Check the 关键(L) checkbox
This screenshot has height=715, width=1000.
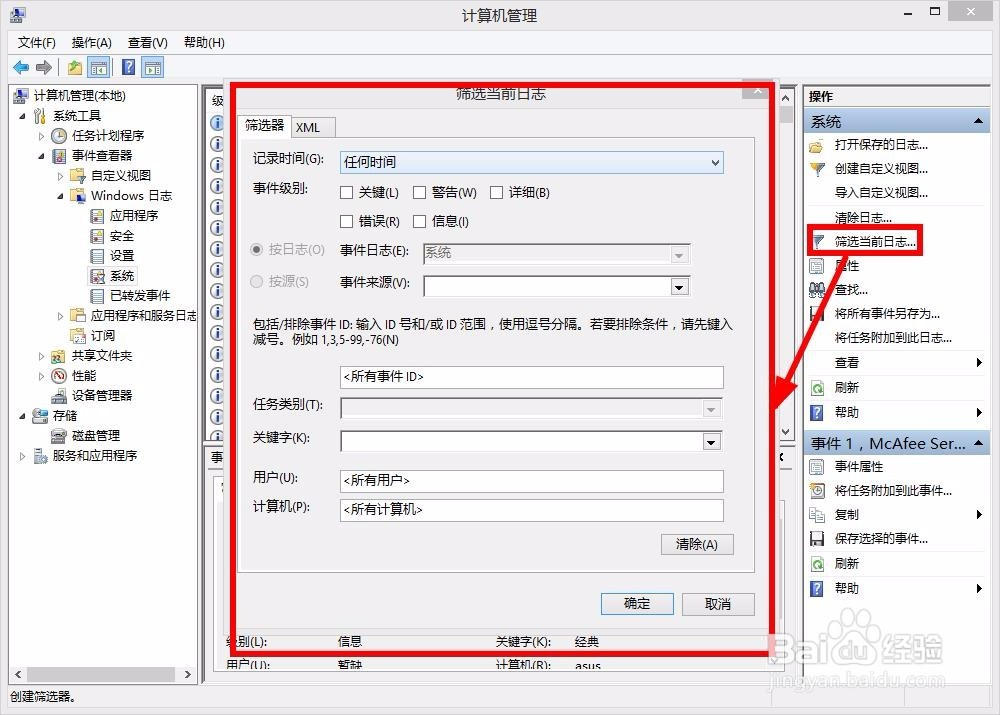coord(346,193)
